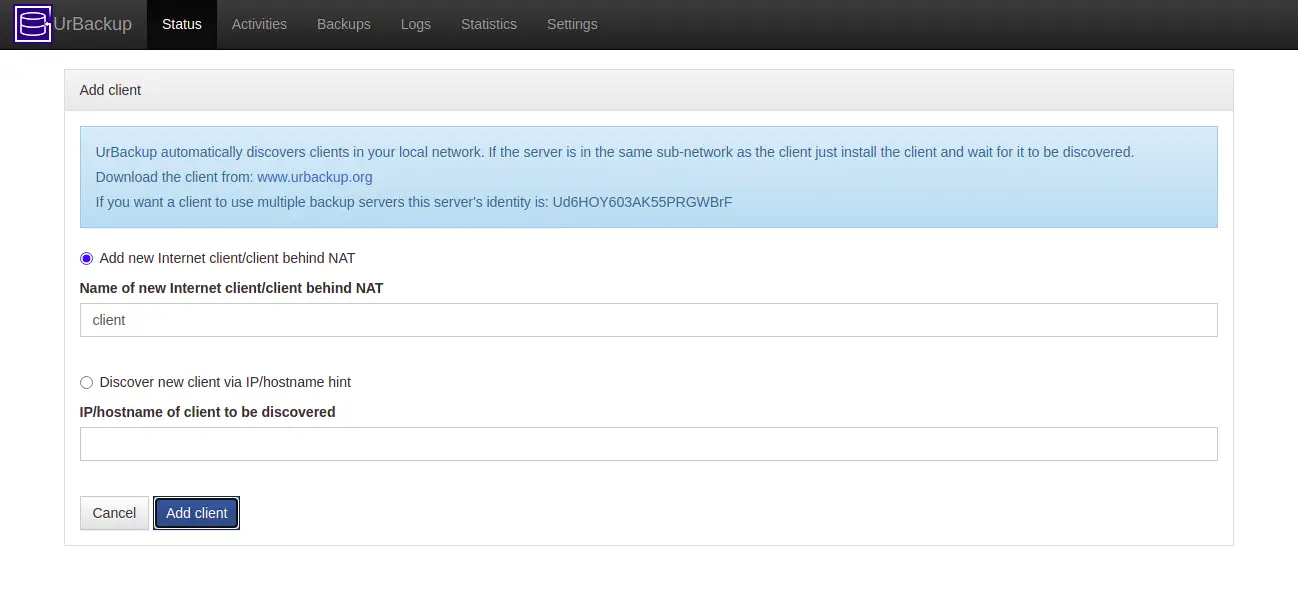Click the server identity Ud6HOY603AK55PRGWBrF text

[x=642, y=202]
